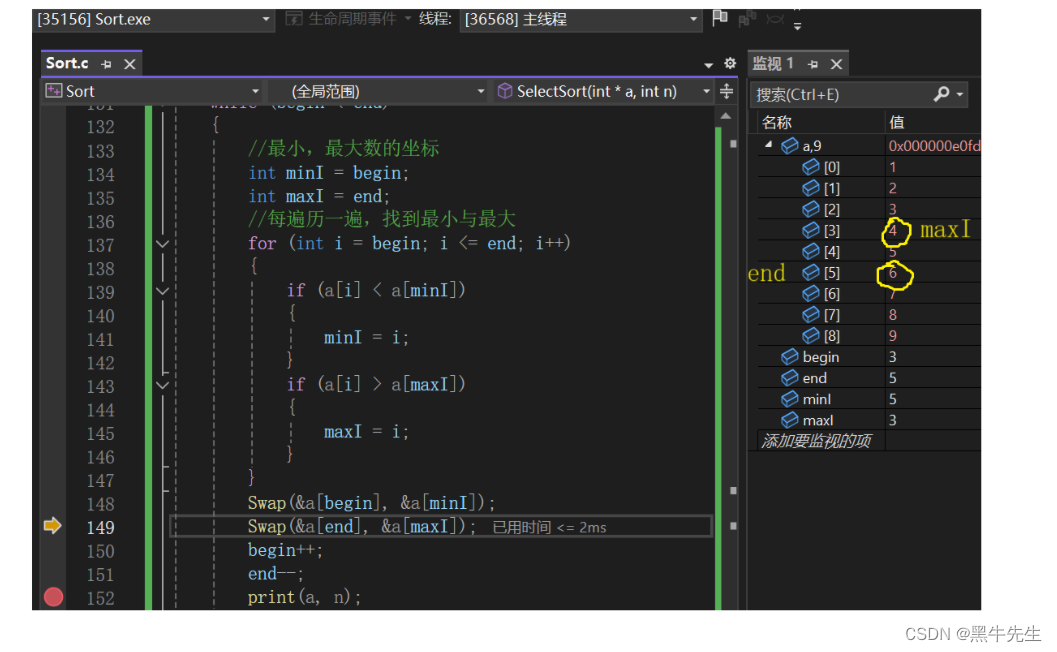Open the 全局范围 scope dropdown
Viewport: 1057px width, 652px height.
coord(378,91)
